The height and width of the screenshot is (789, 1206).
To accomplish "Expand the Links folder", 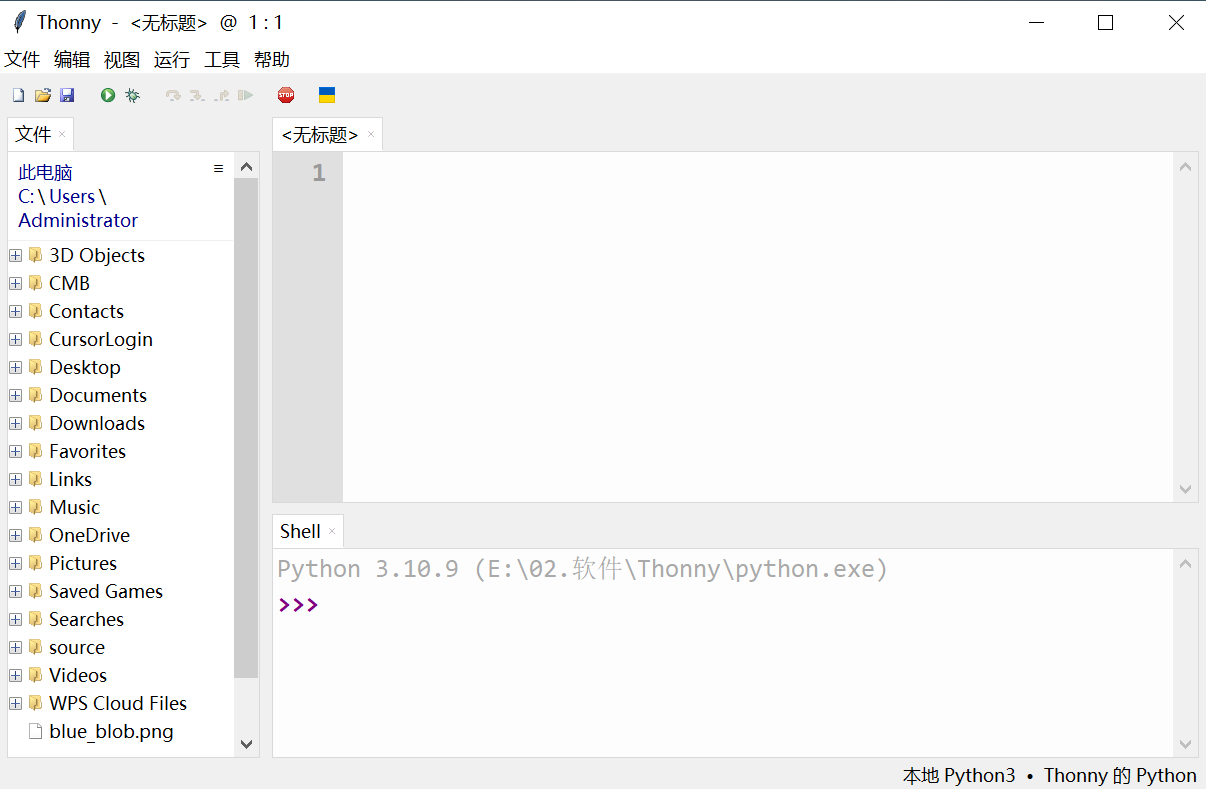I will 15,479.
